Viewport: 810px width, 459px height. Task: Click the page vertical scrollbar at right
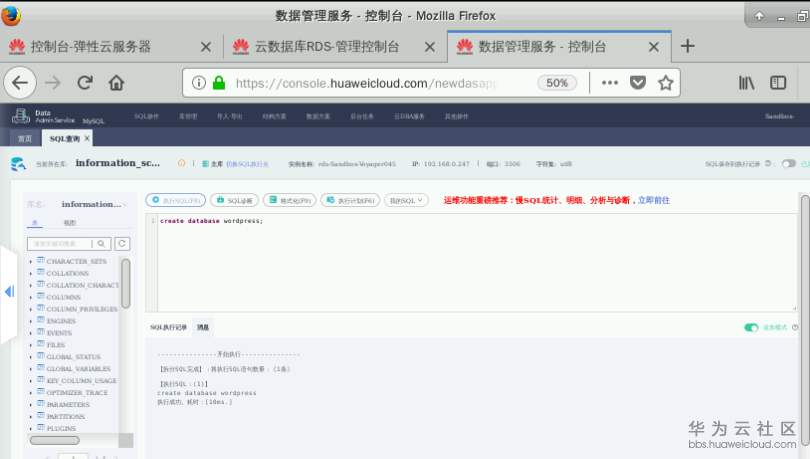click(x=805, y=319)
